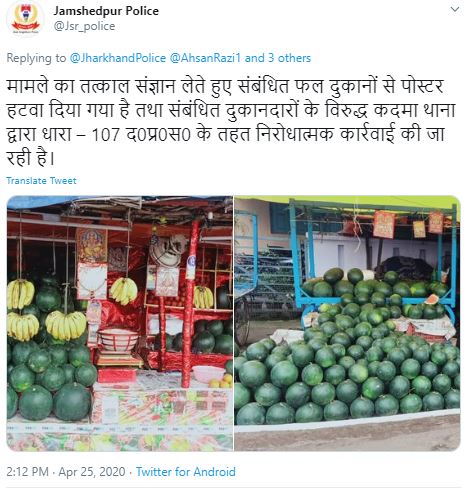Click the weighing scale in left photo
This screenshot has height=496, width=467.
(119, 348)
